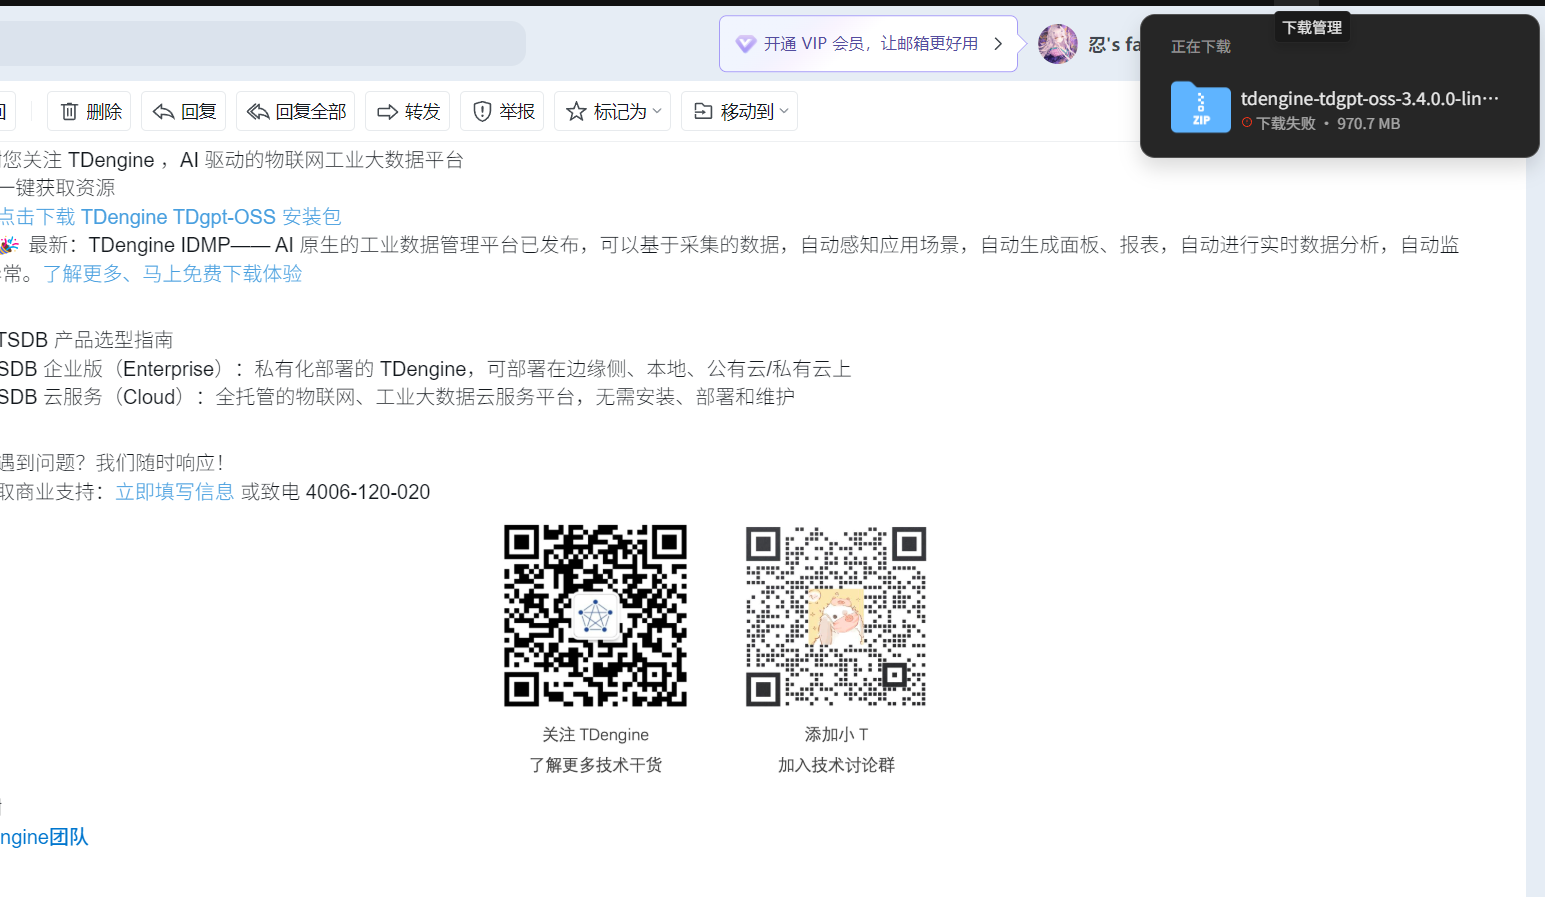Click the trash icon on Delete button
Screen dimensions: 1545x897
(x=69, y=112)
